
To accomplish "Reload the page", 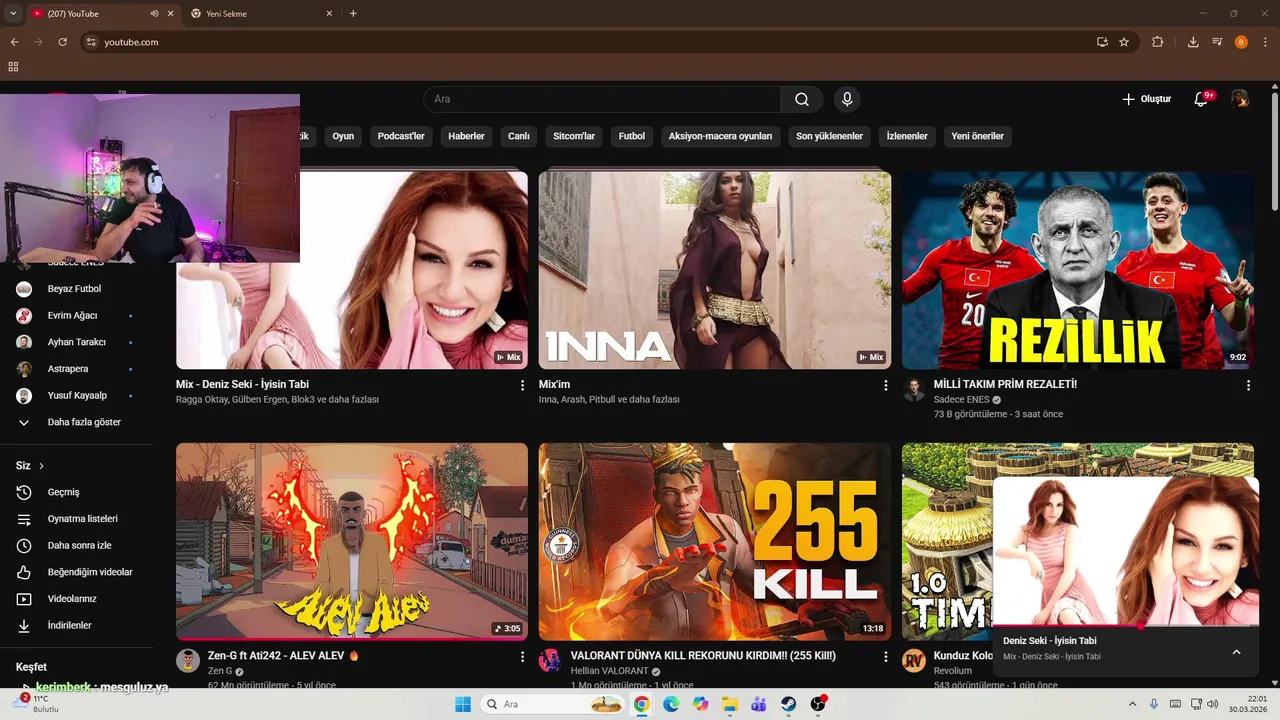I will click(x=62, y=42).
